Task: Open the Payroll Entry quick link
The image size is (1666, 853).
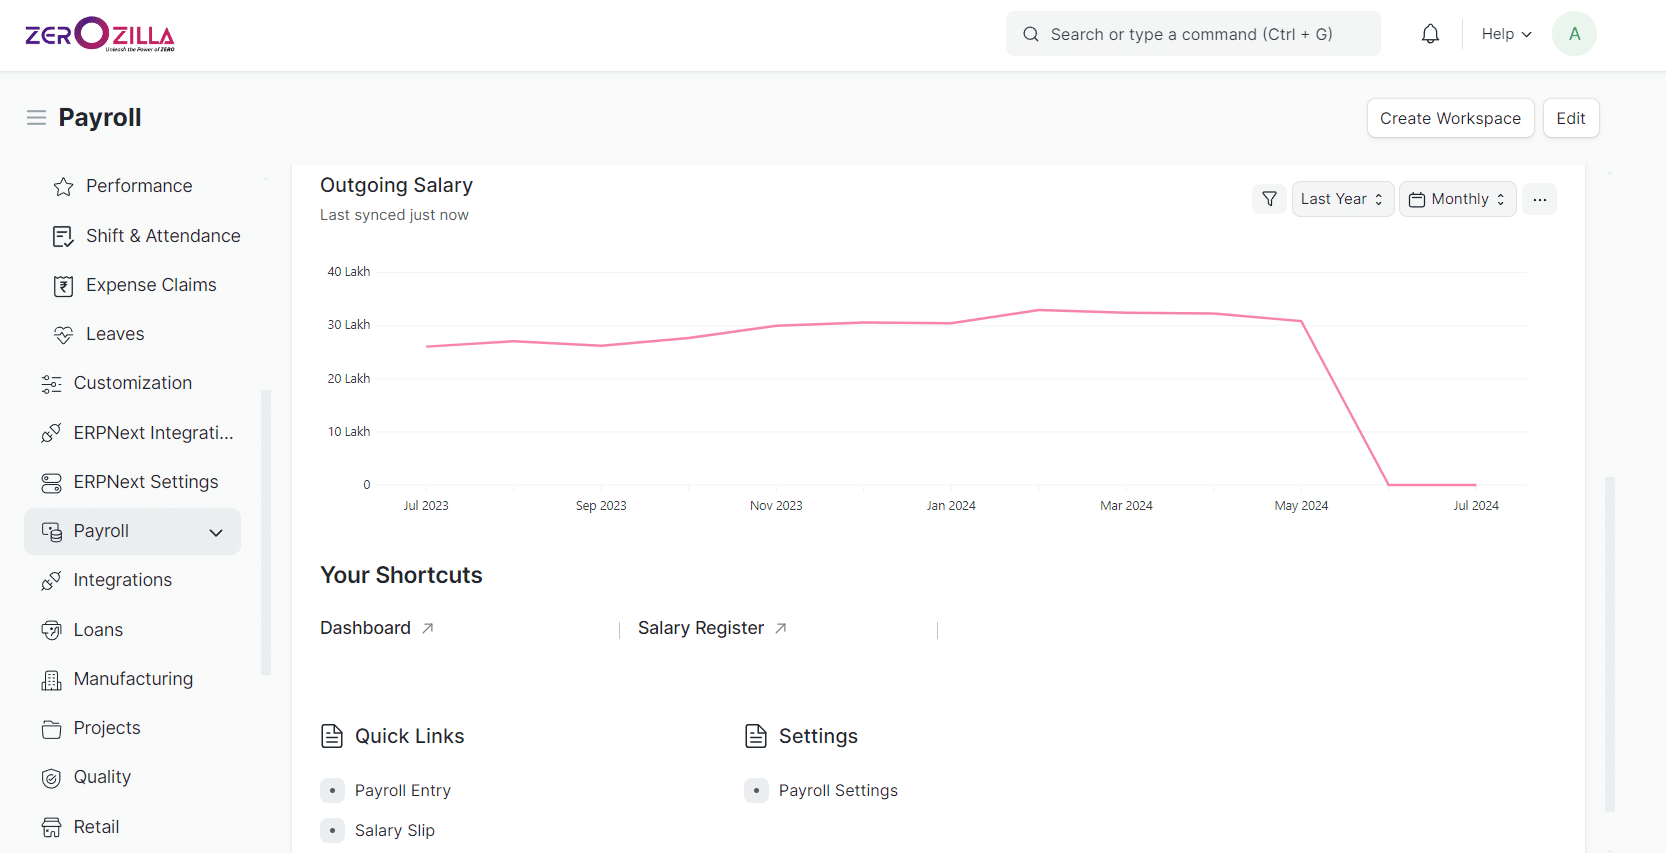Action: 402,791
